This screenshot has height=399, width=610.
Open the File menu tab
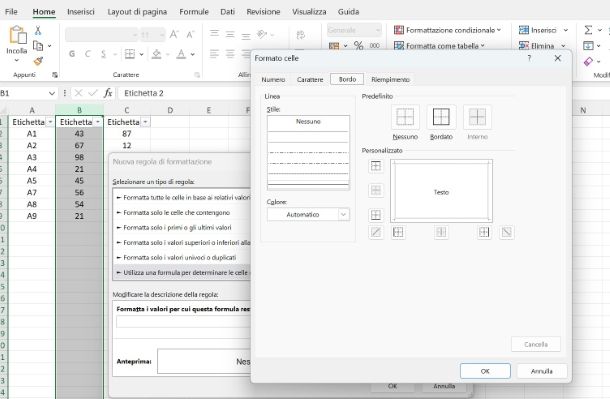pos(11,12)
